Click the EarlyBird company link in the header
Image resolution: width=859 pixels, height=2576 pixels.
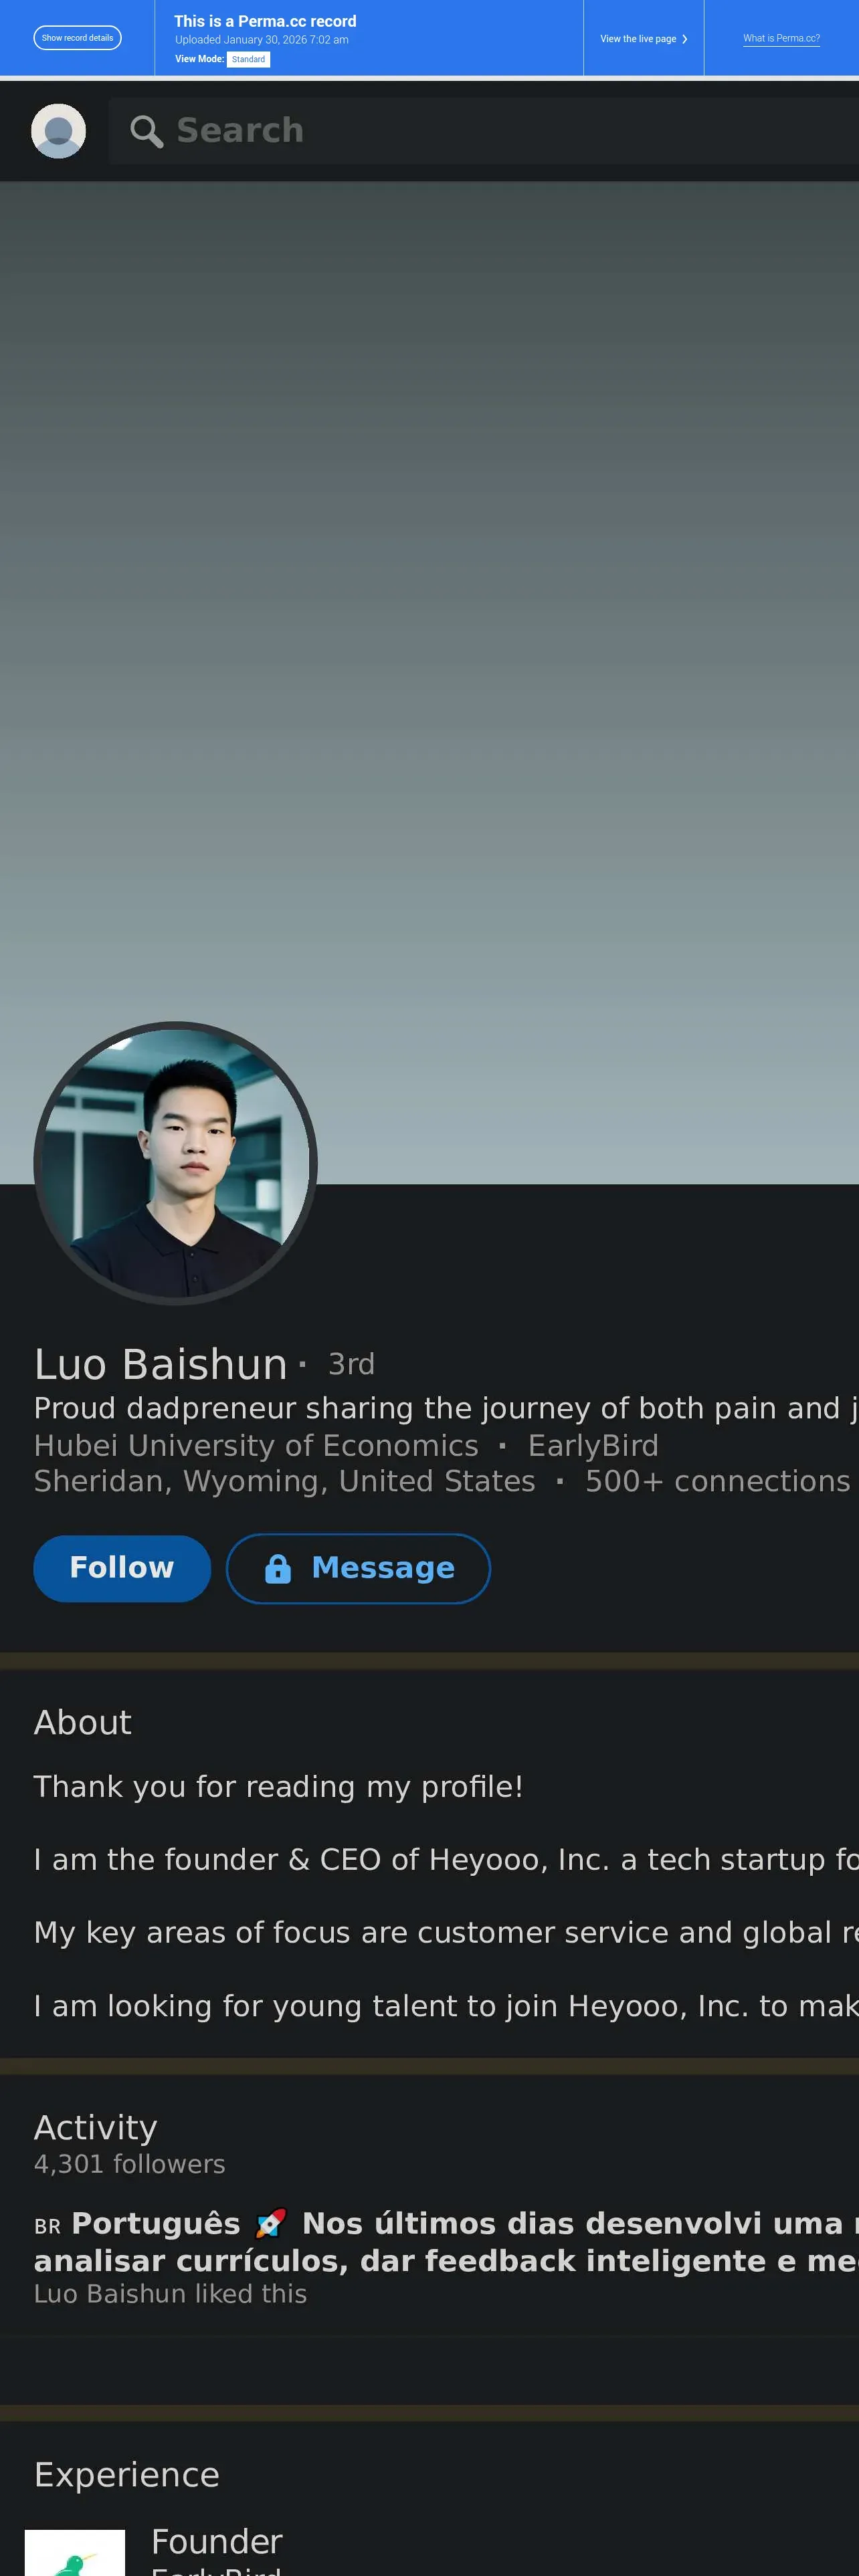(593, 1445)
